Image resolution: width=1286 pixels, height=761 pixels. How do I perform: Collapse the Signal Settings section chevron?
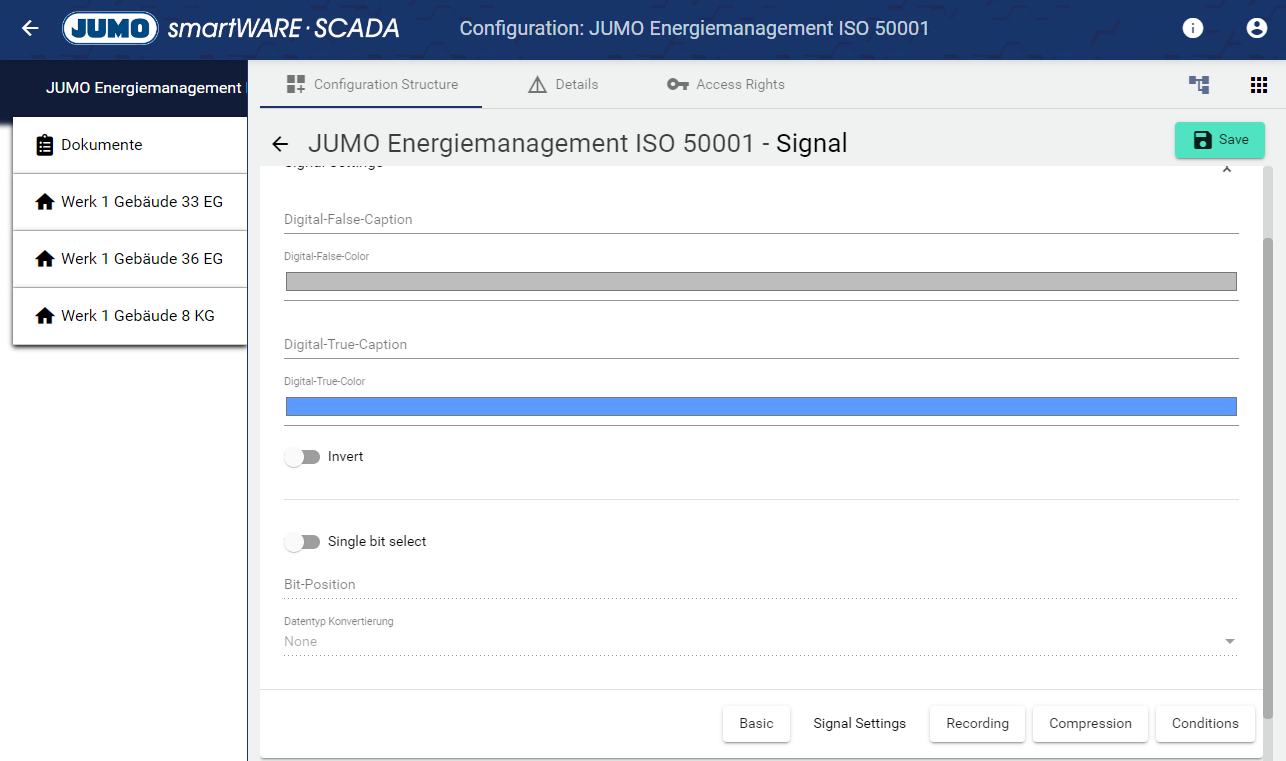(x=1227, y=170)
